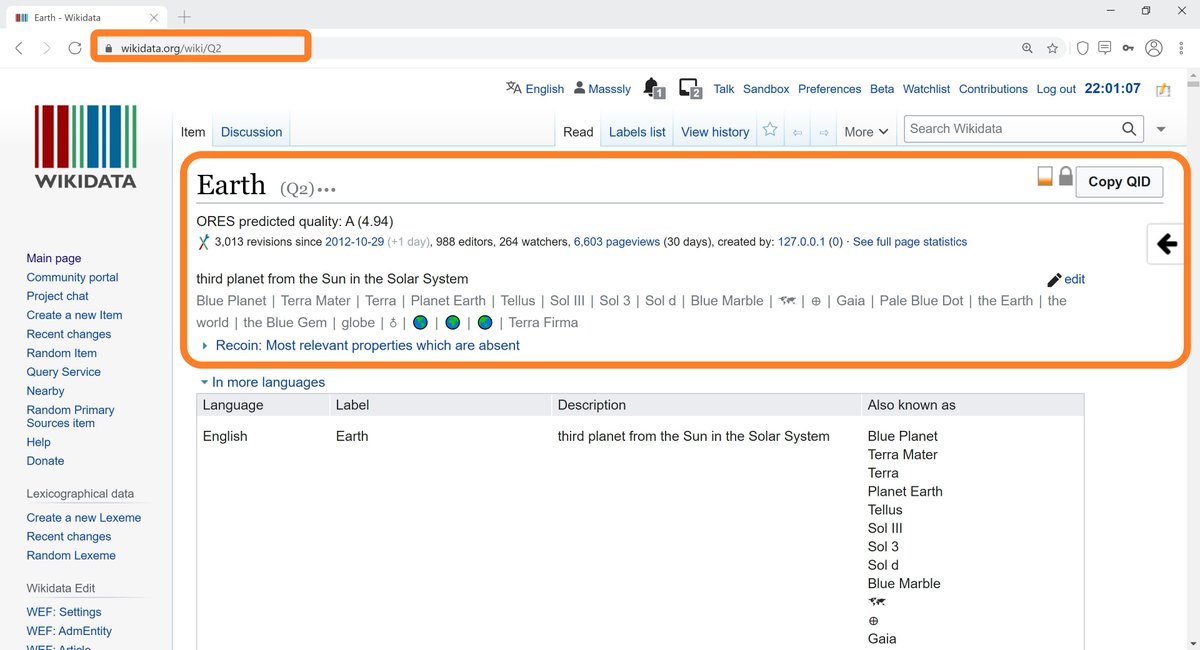Select the Read tab
The height and width of the screenshot is (650, 1200).
point(578,132)
